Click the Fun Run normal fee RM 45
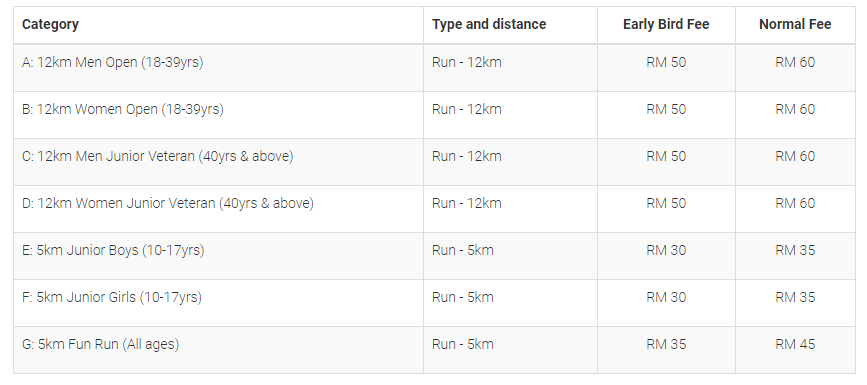867x385 pixels. click(795, 345)
